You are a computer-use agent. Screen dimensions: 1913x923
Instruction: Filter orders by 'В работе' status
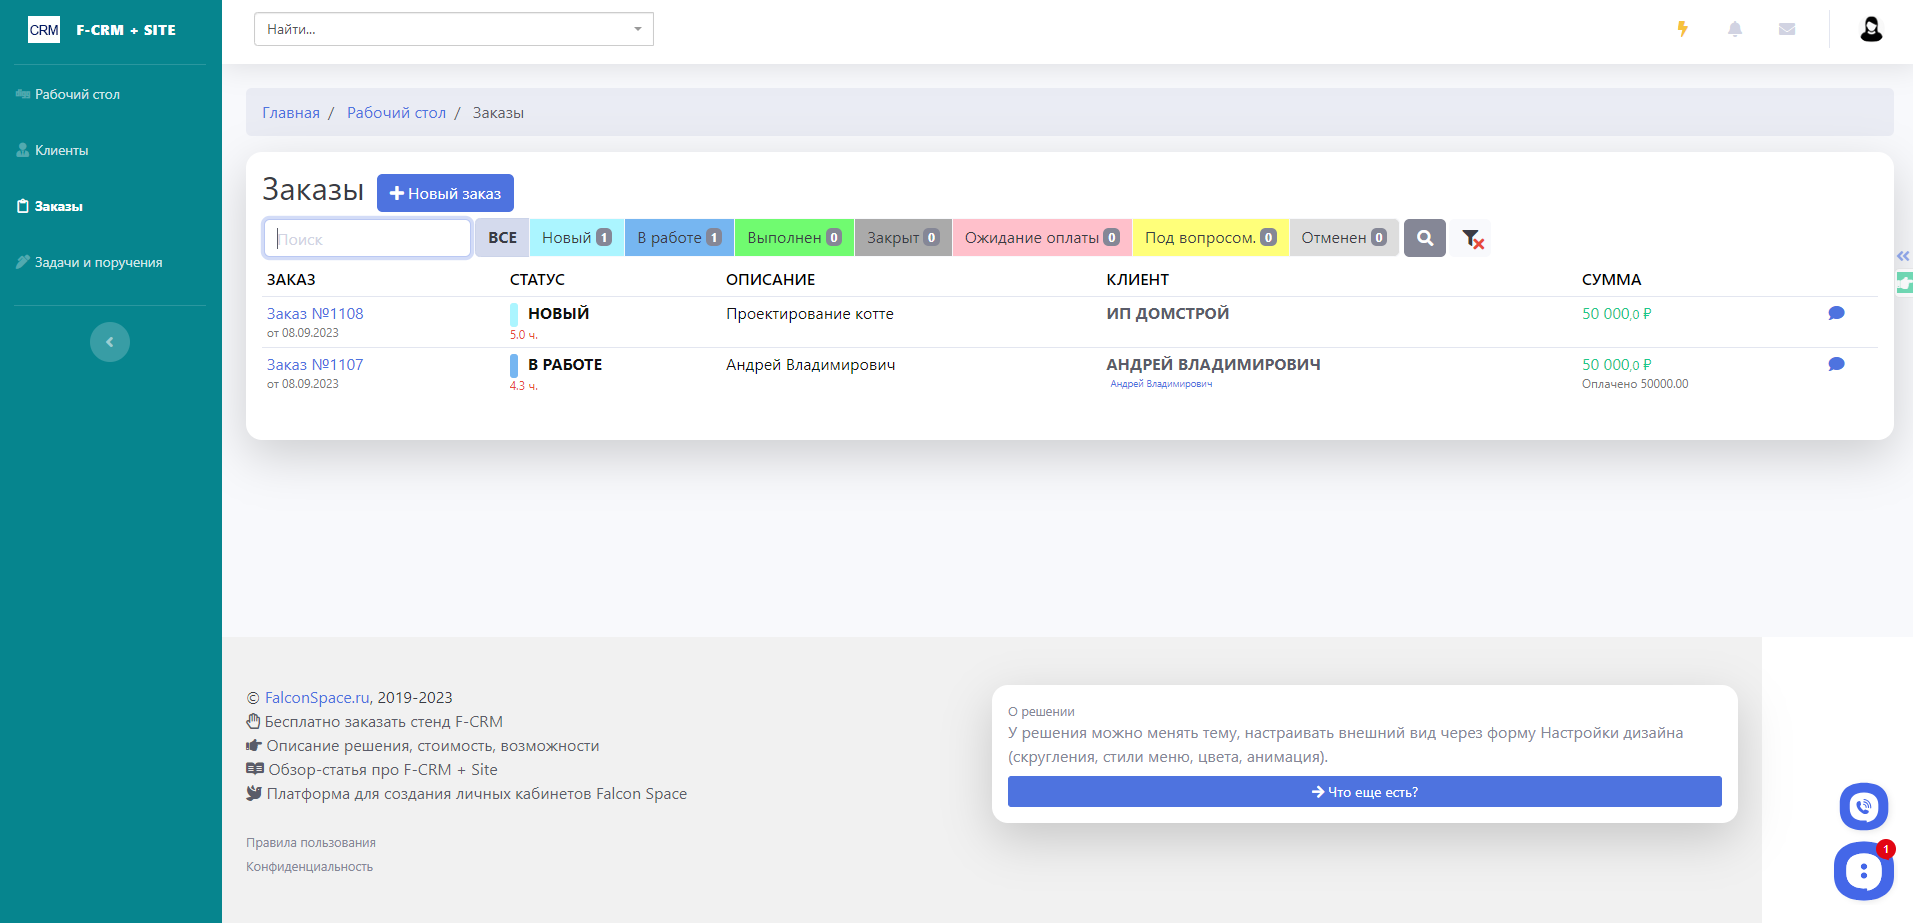[x=679, y=238]
